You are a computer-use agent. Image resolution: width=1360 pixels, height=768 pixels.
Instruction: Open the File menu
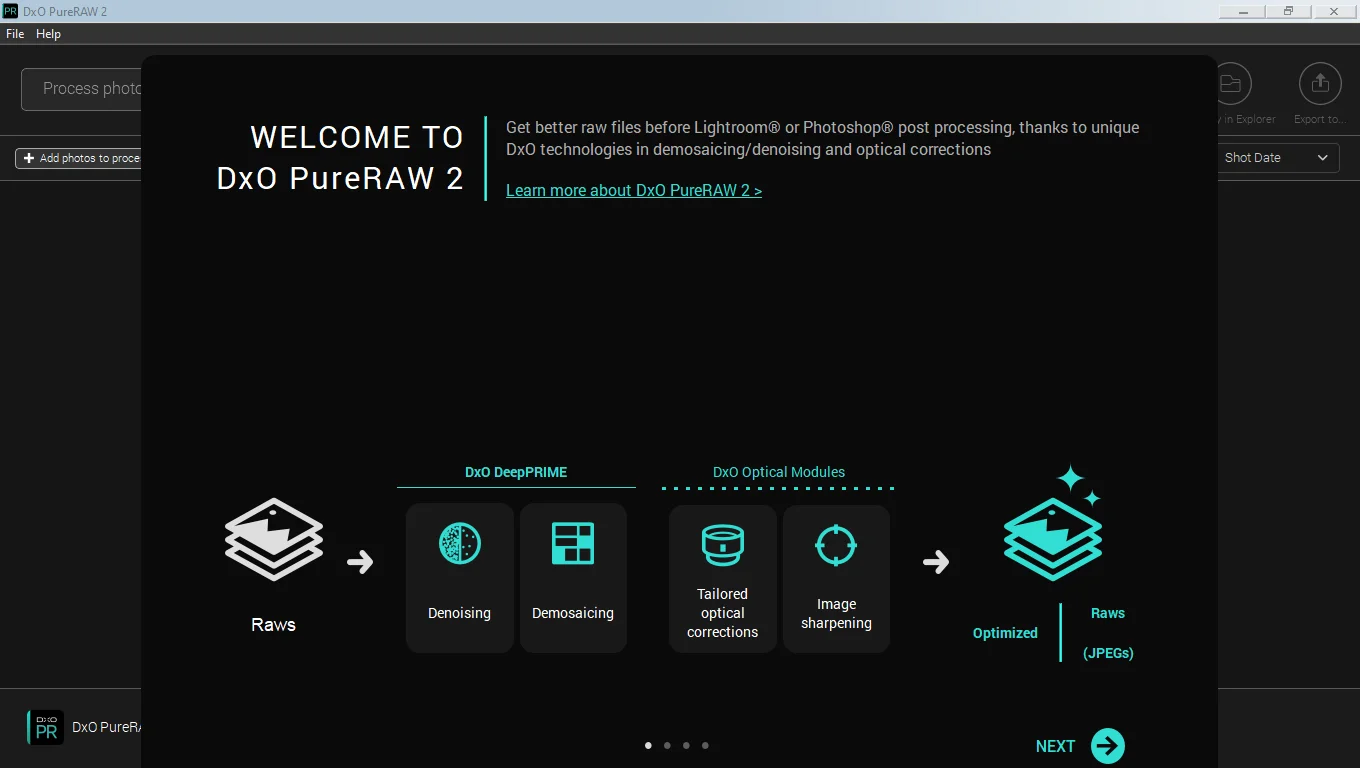tap(15, 34)
